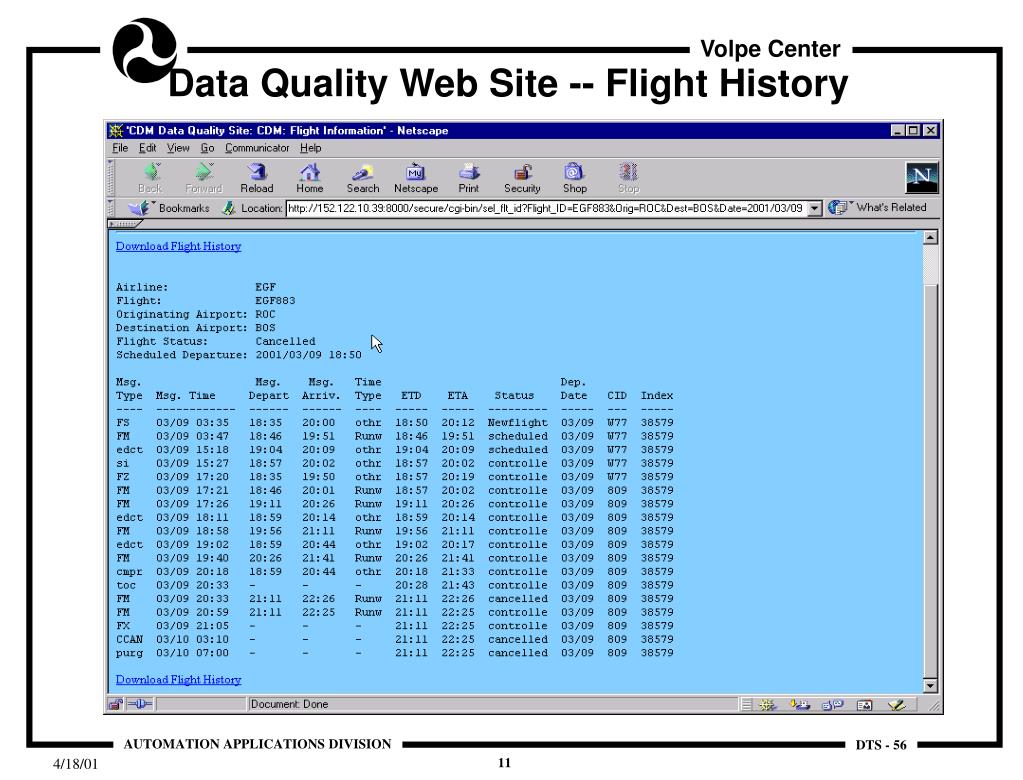Collapse the location toolbar grip
The width and height of the screenshot is (1023, 780).
(111, 208)
